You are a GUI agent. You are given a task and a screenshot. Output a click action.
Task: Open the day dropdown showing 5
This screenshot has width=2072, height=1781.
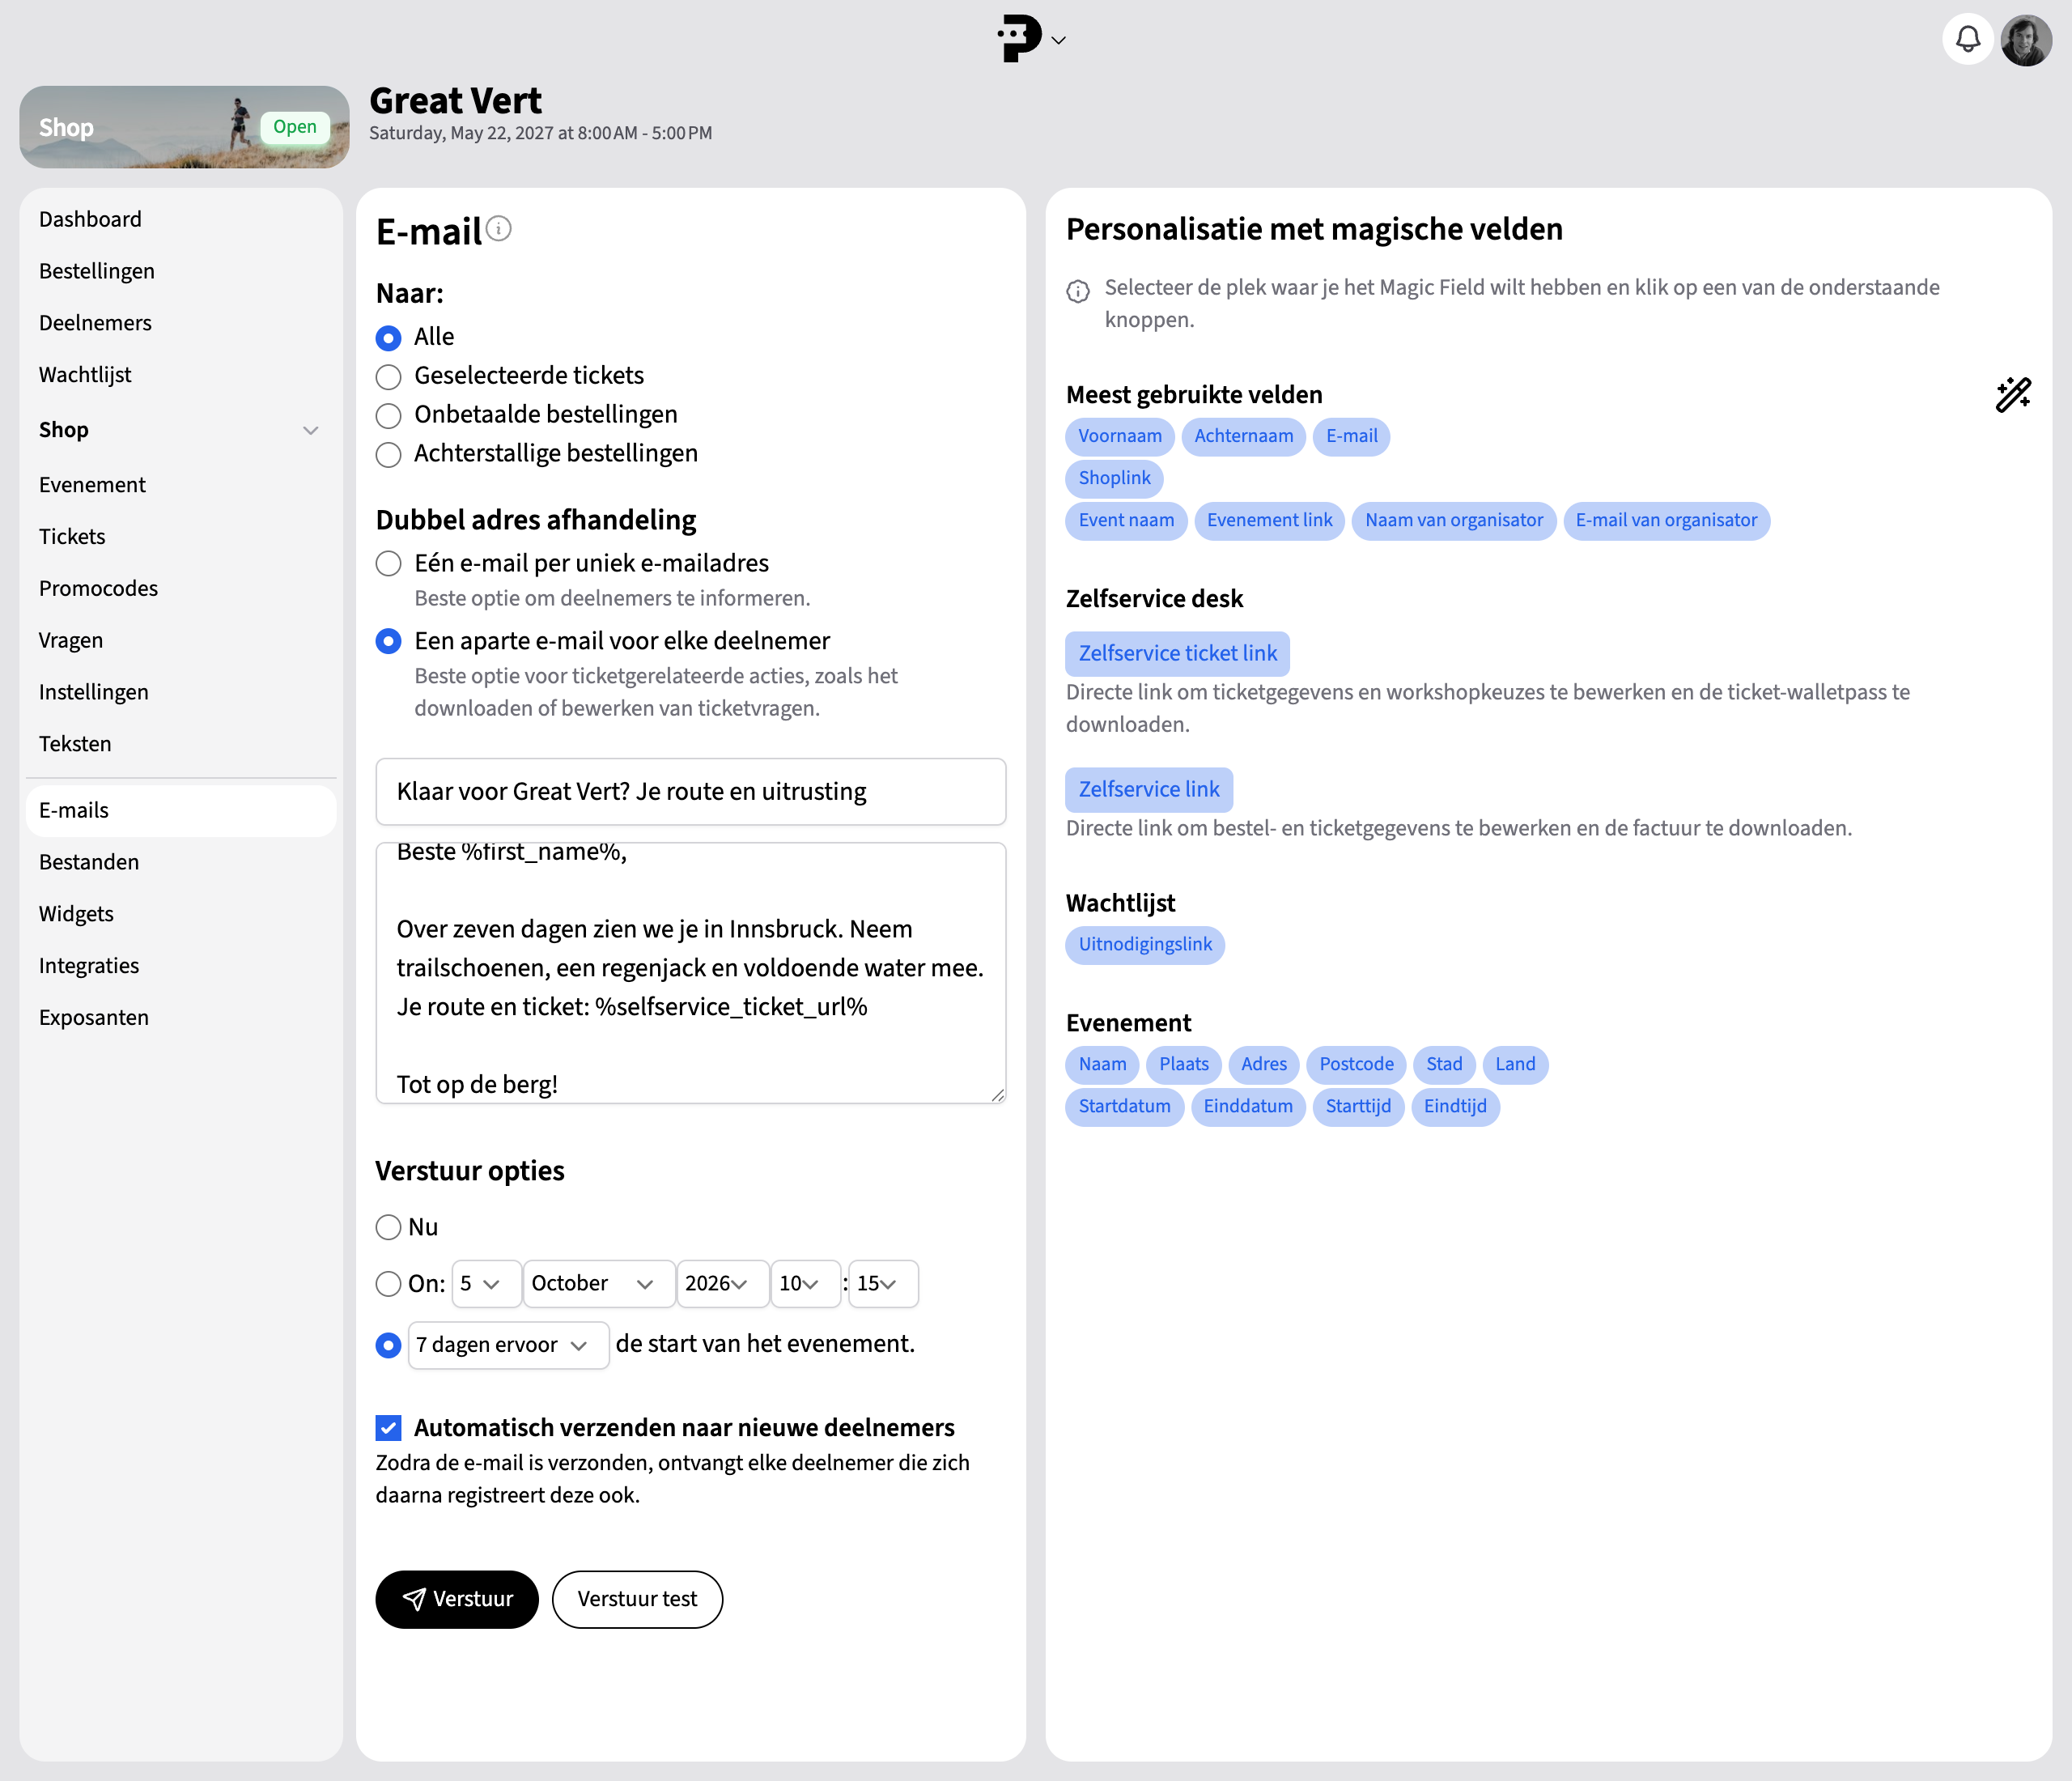click(486, 1284)
